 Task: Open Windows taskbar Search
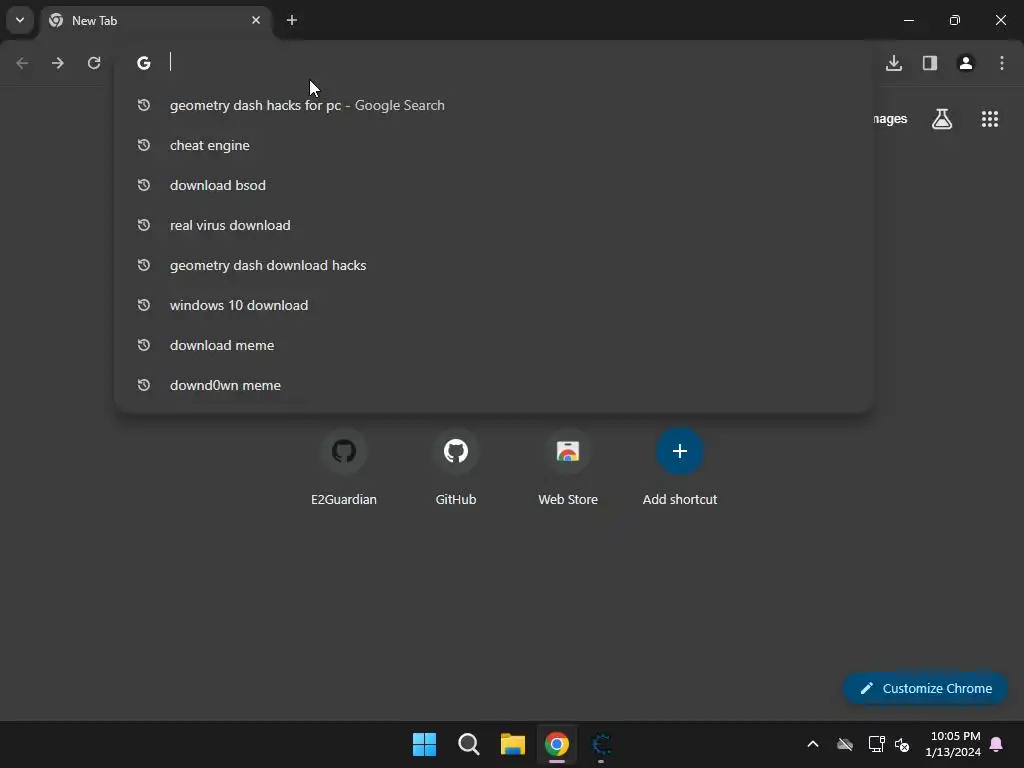[469, 744]
